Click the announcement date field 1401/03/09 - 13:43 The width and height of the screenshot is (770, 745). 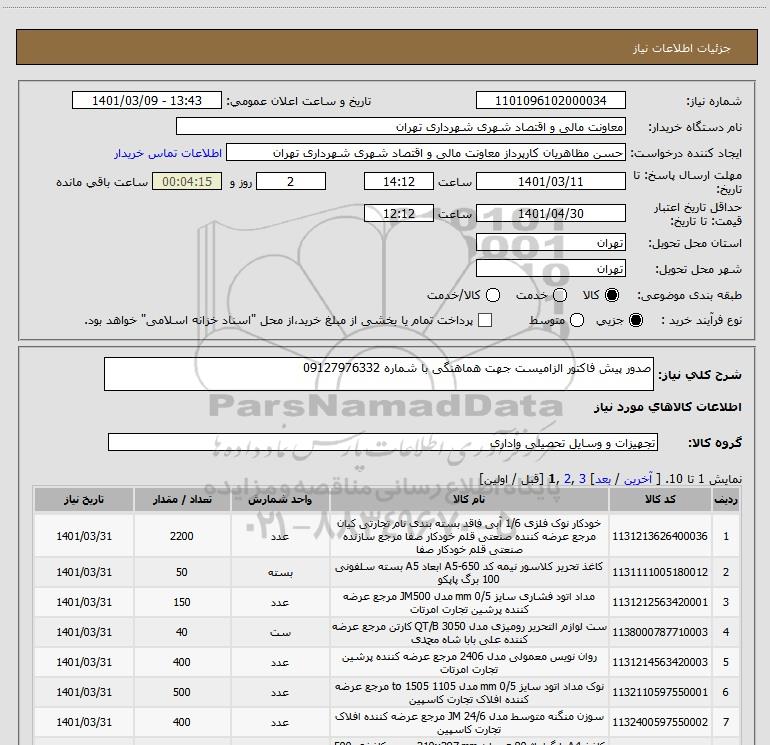(147, 101)
